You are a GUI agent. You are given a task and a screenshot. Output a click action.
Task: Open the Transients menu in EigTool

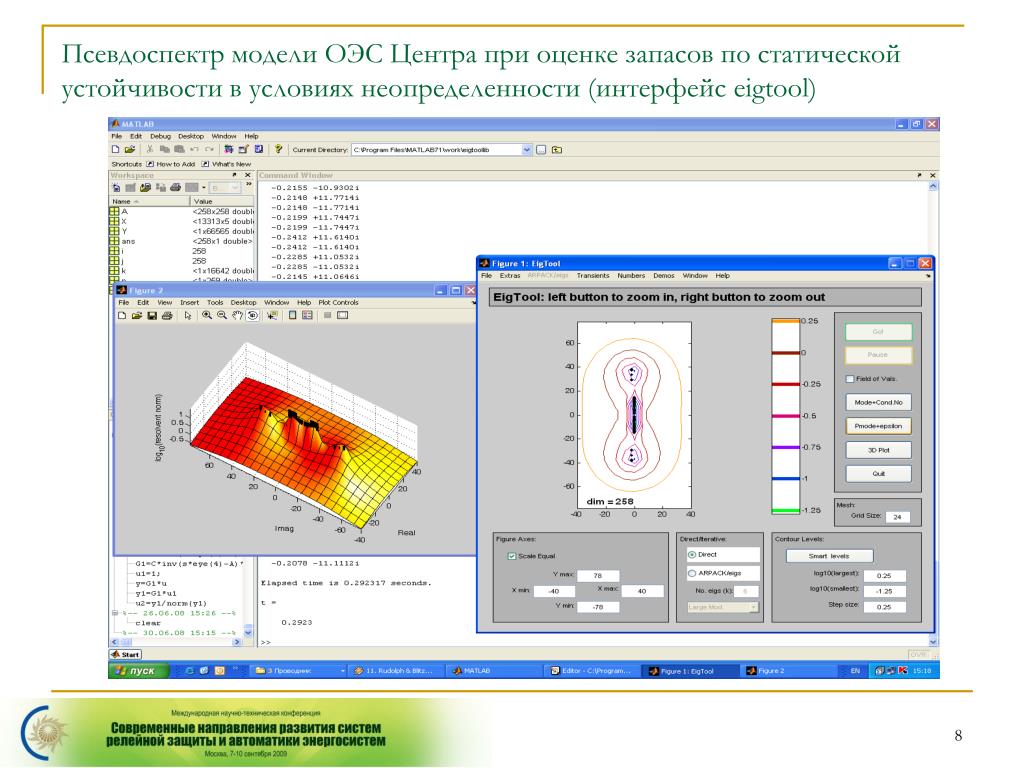[x=592, y=276]
